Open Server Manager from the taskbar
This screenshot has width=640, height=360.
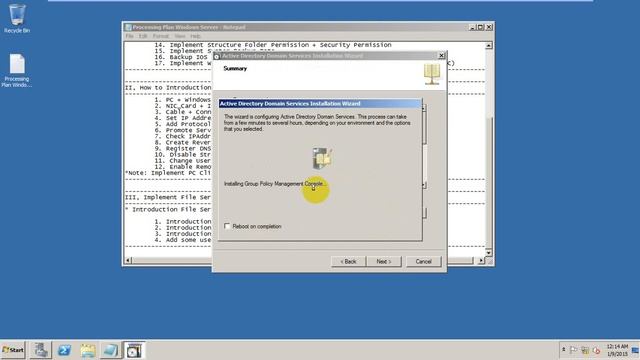point(41,350)
